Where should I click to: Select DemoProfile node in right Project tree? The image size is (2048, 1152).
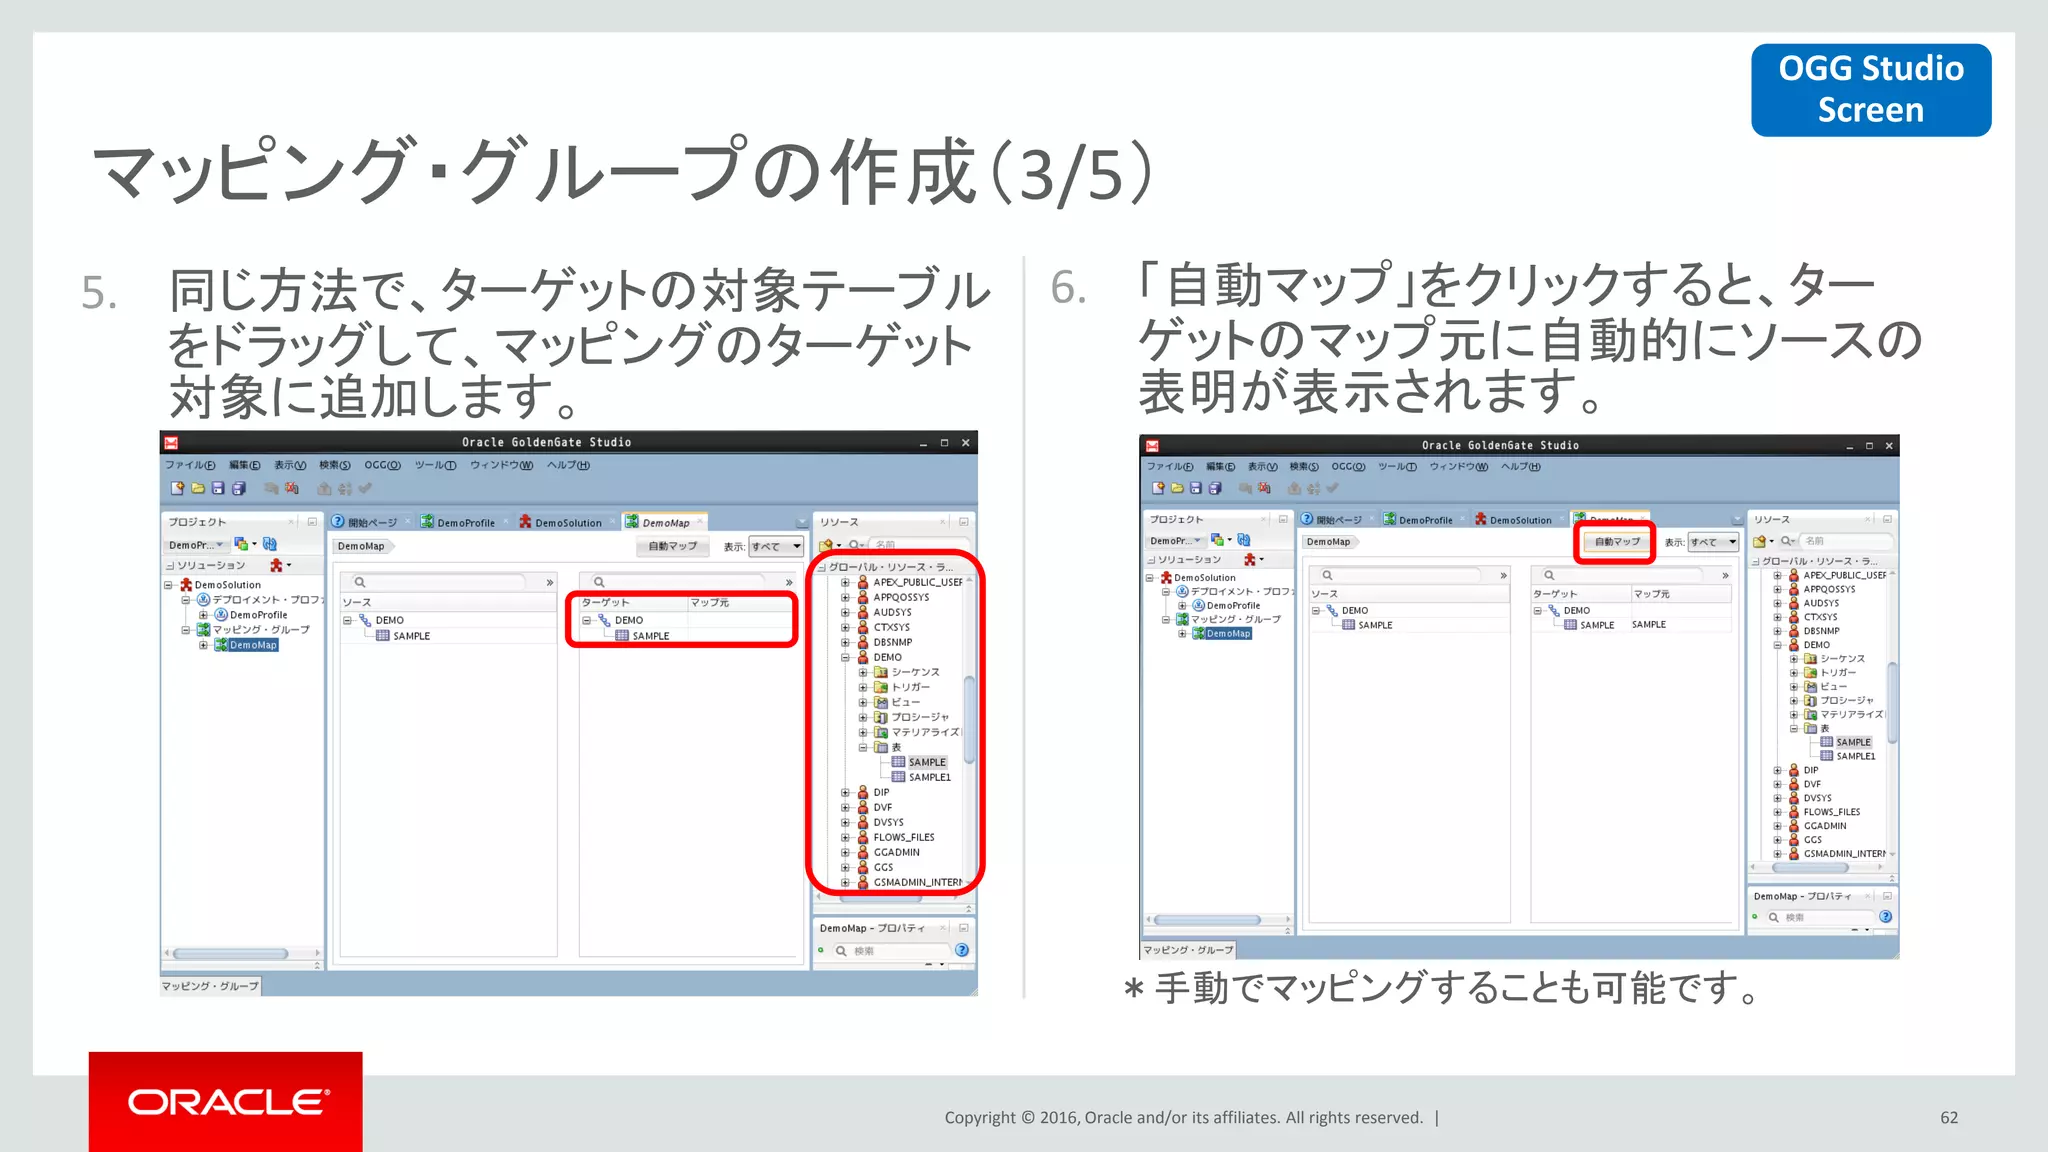coord(1233,605)
